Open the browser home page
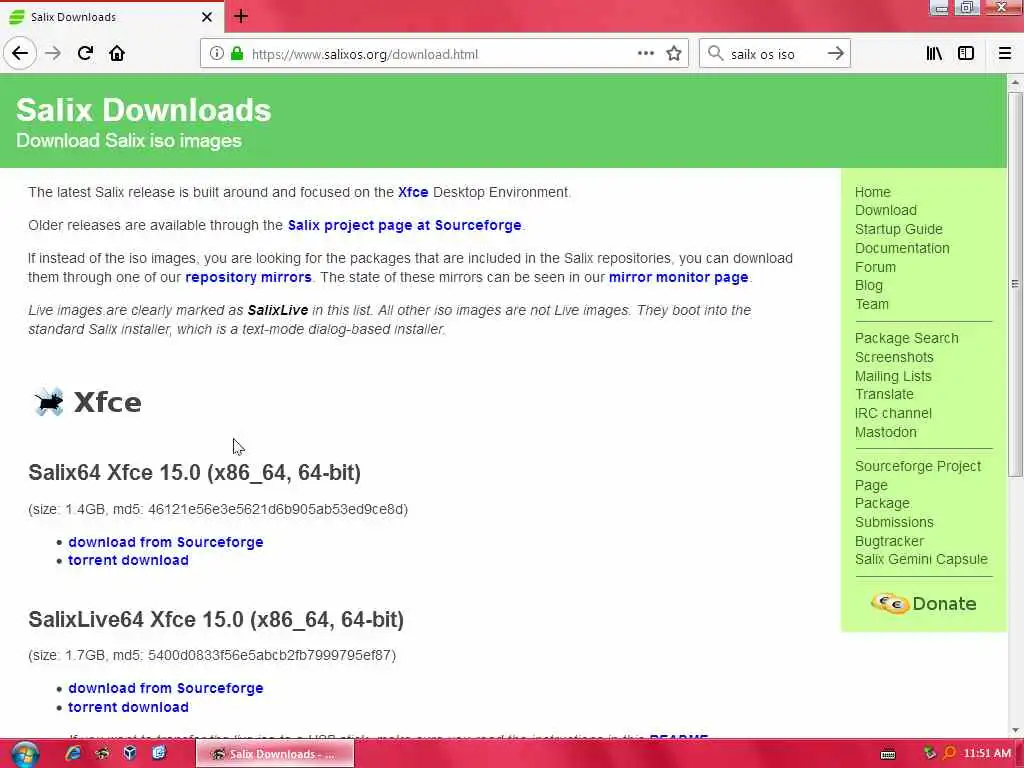Image resolution: width=1024 pixels, height=768 pixels. (x=117, y=54)
